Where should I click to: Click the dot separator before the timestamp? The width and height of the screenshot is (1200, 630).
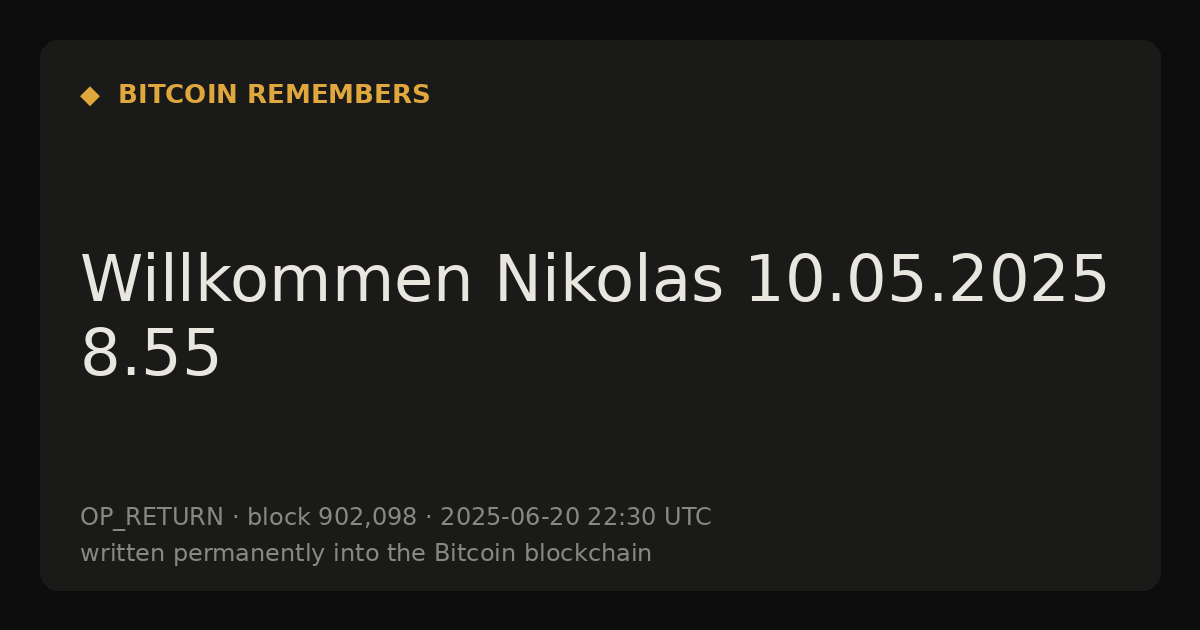(x=429, y=518)
